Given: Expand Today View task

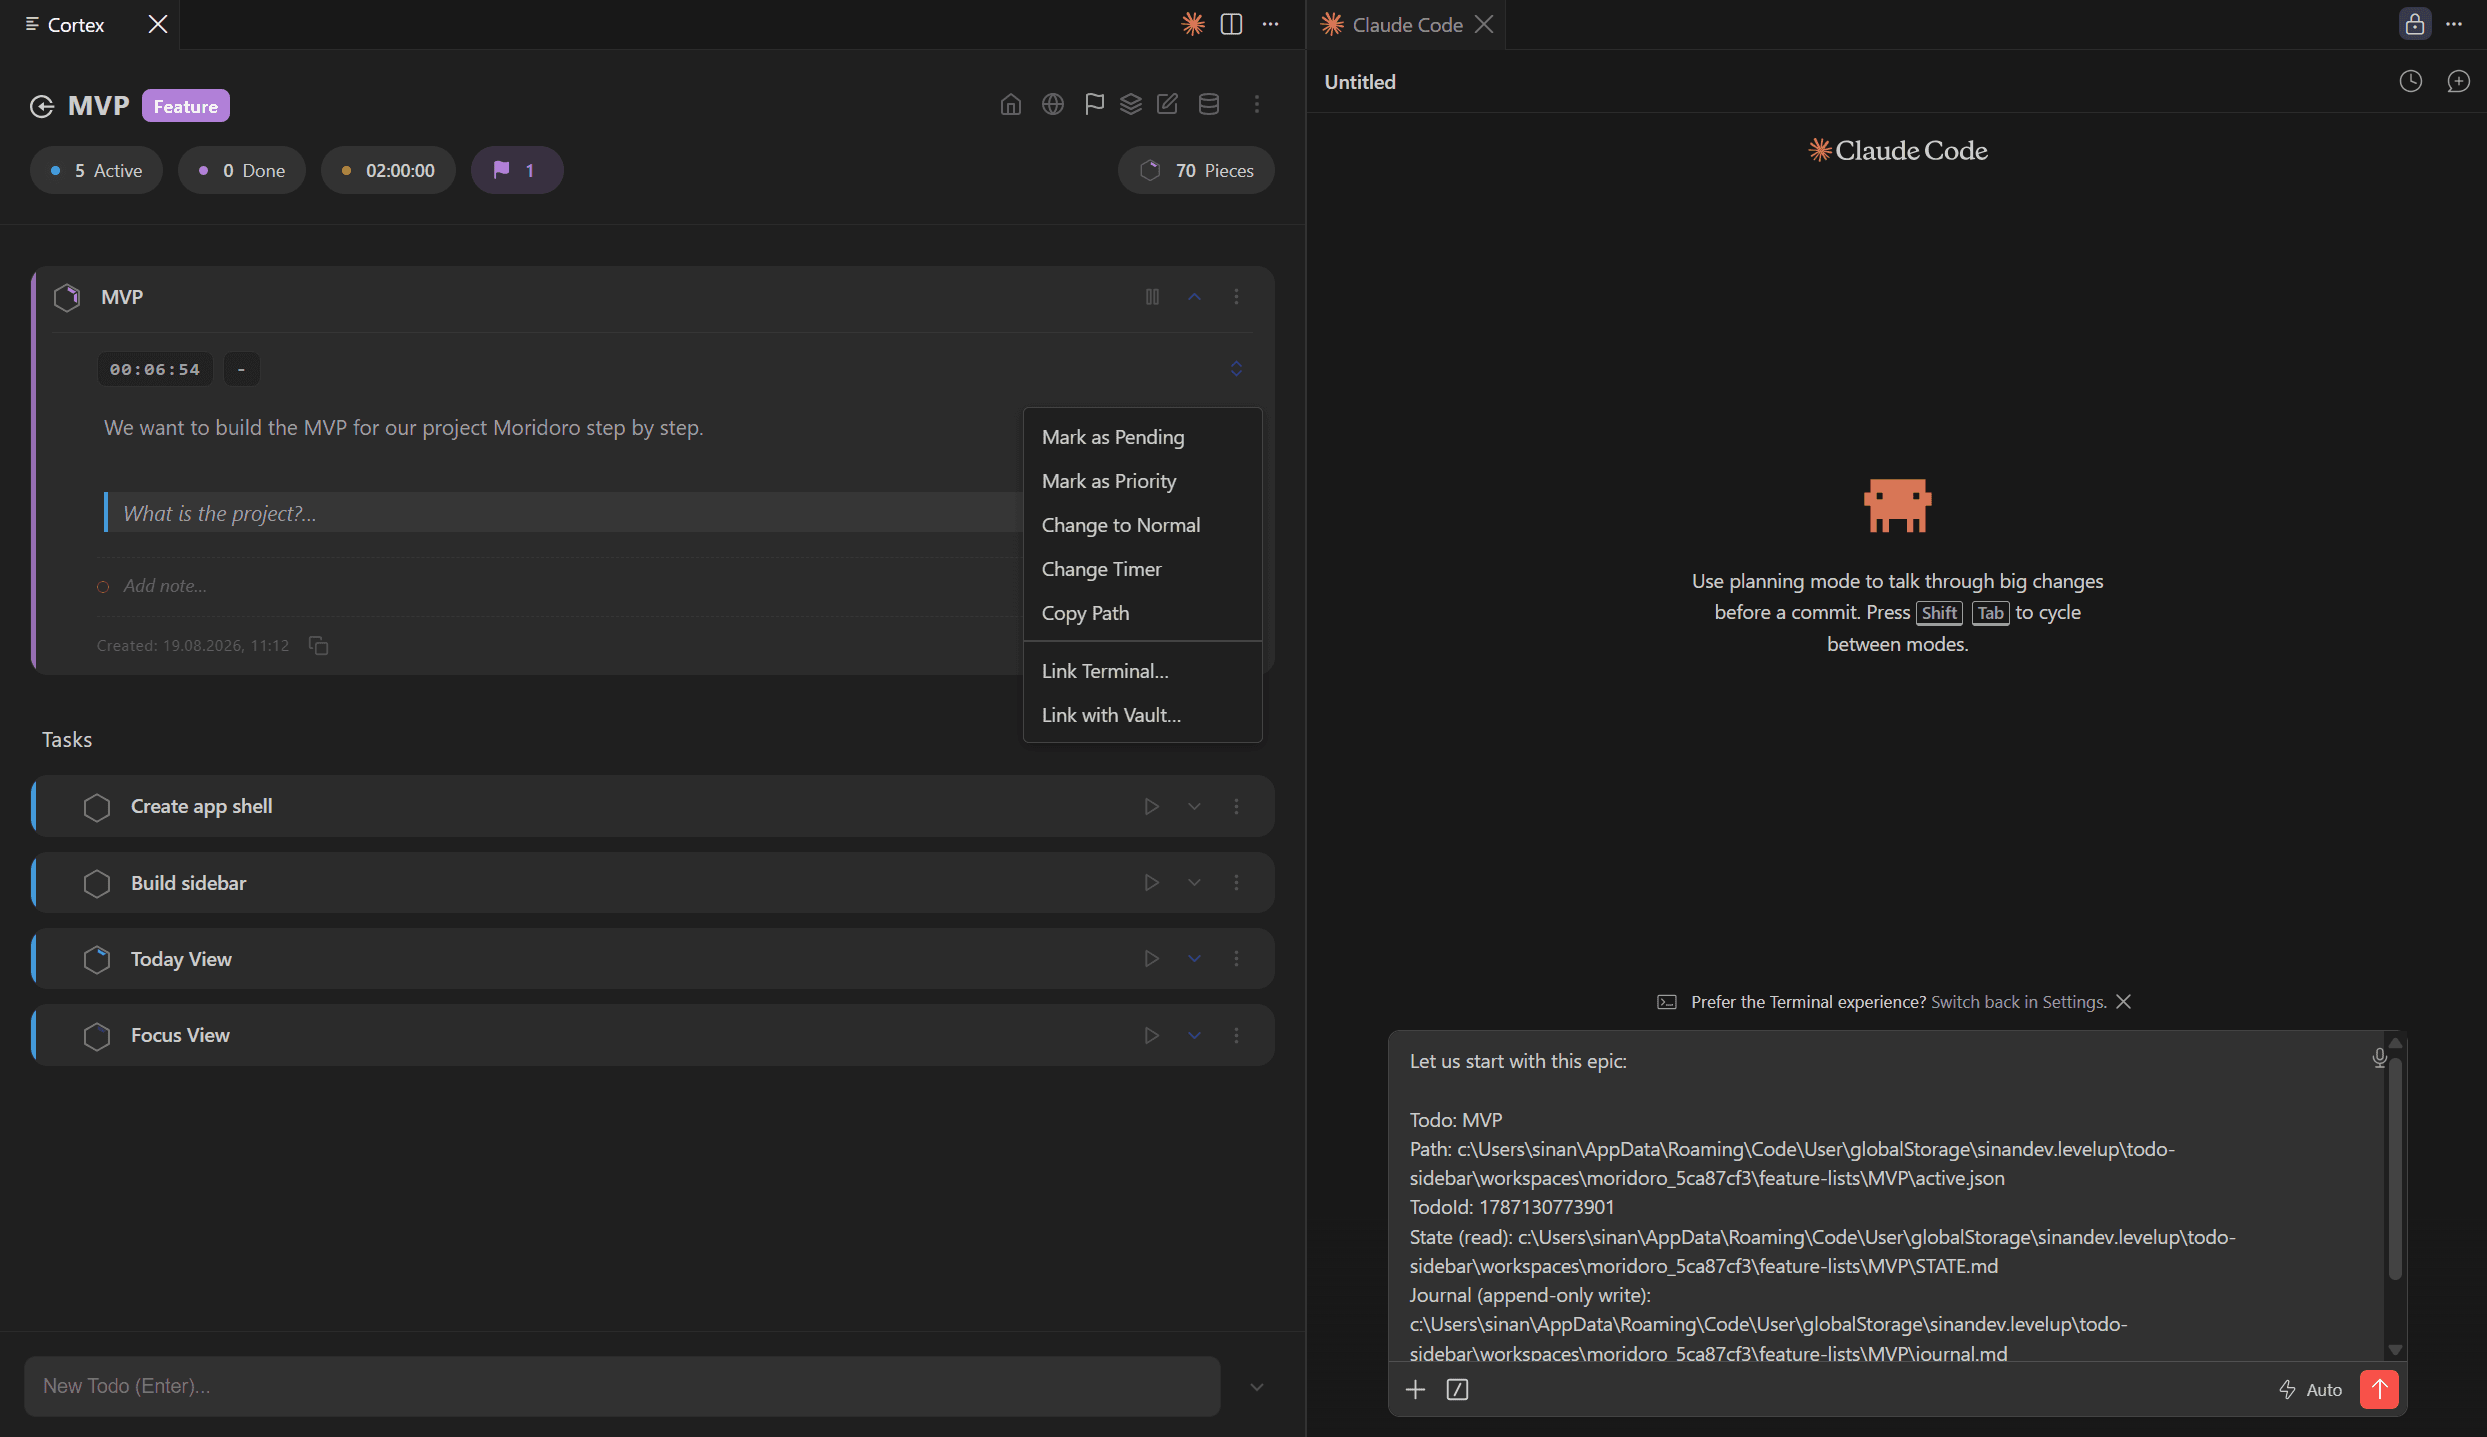Looking at the screenshot, I should click(1194, 958).
